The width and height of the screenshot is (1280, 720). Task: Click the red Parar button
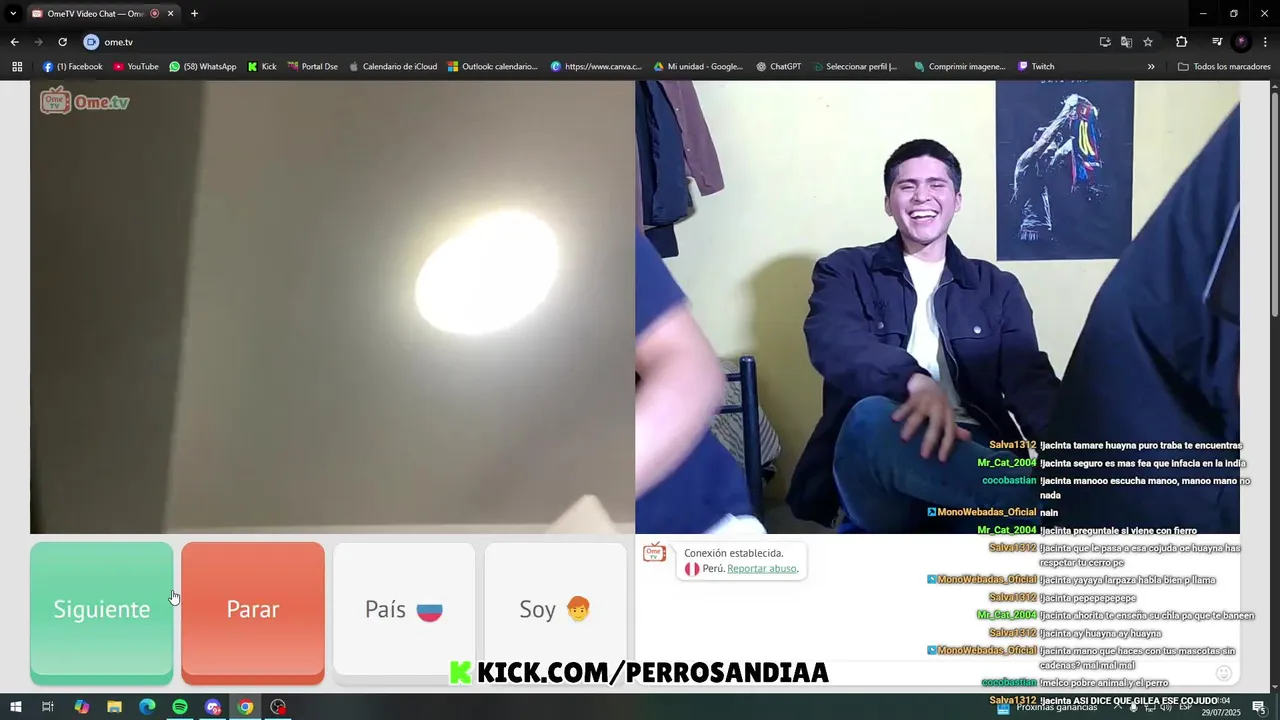[x=253, y=612]
